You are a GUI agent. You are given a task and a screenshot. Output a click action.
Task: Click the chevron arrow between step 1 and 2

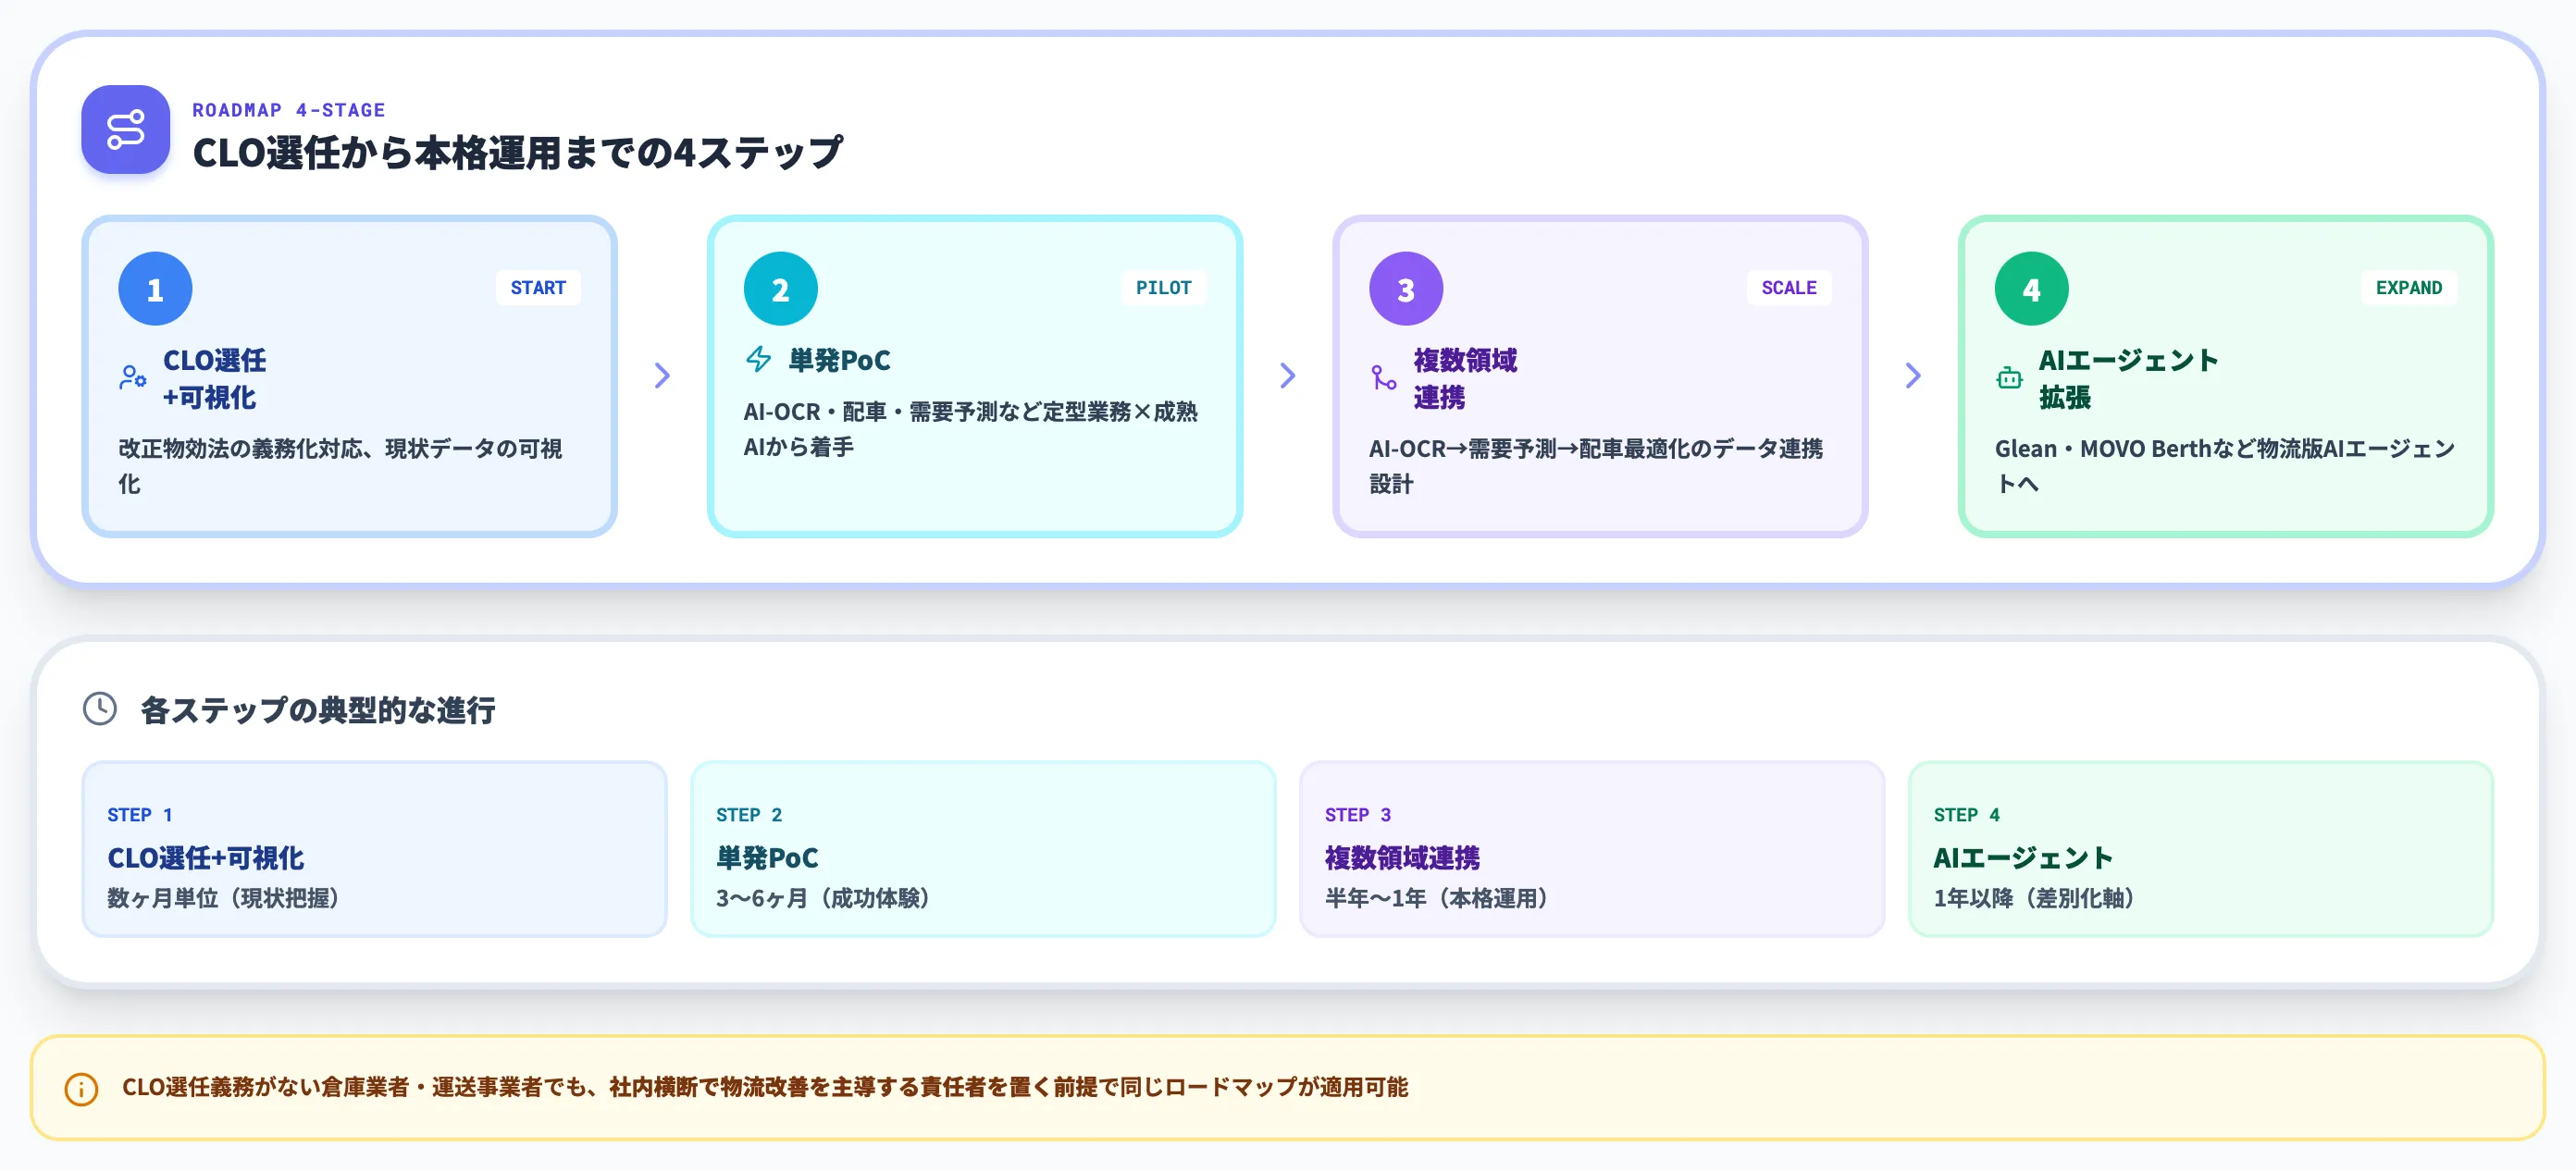(x=662, y=376)
